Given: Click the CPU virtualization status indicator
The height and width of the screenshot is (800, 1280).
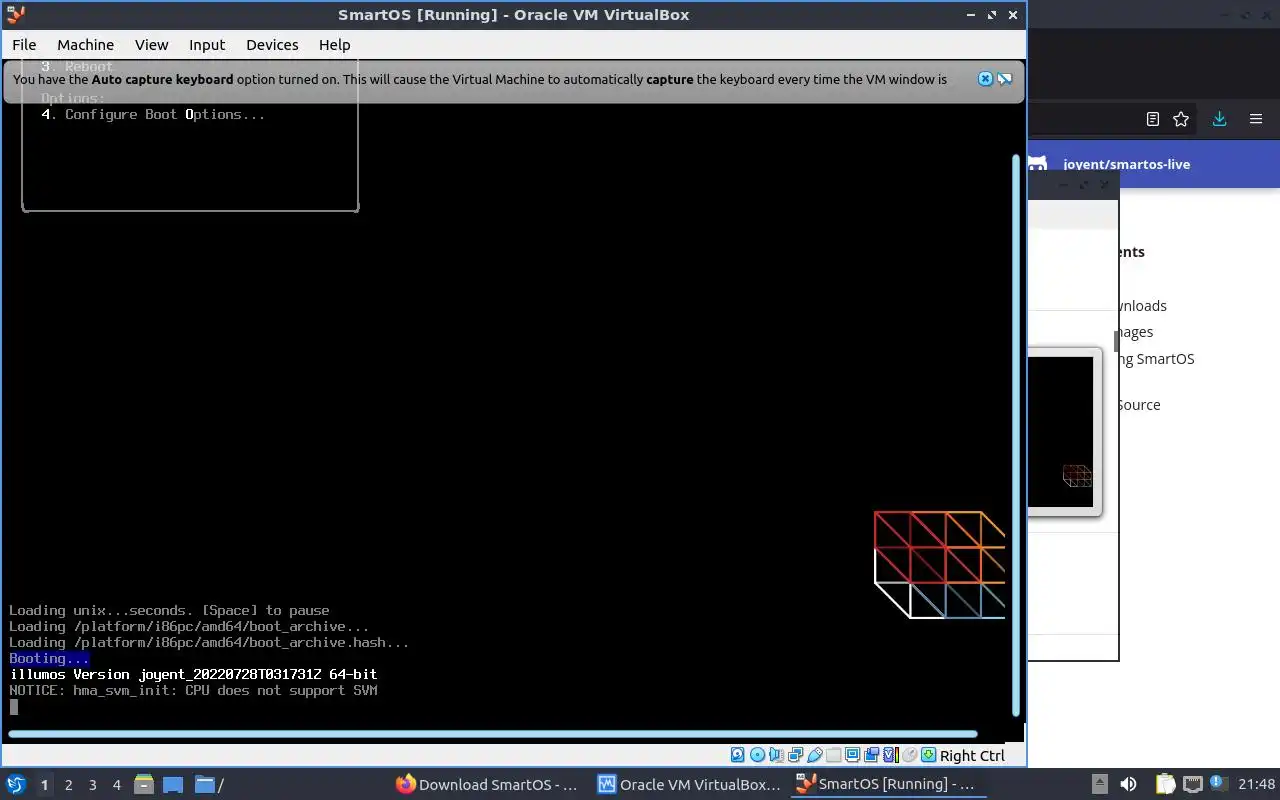Looking at the screenshot, I should coord(891,755).
